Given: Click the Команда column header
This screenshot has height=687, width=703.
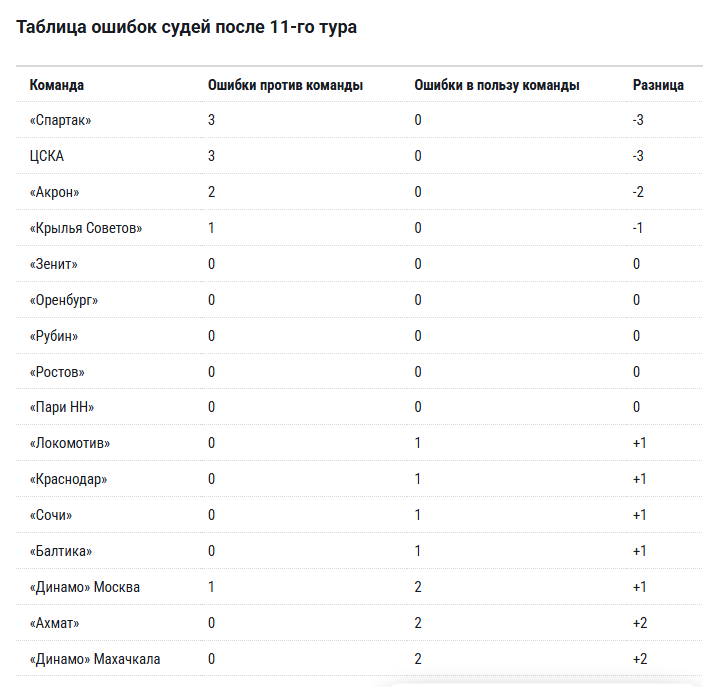Looking at the screenshot, I should click(x=56, y=85).
